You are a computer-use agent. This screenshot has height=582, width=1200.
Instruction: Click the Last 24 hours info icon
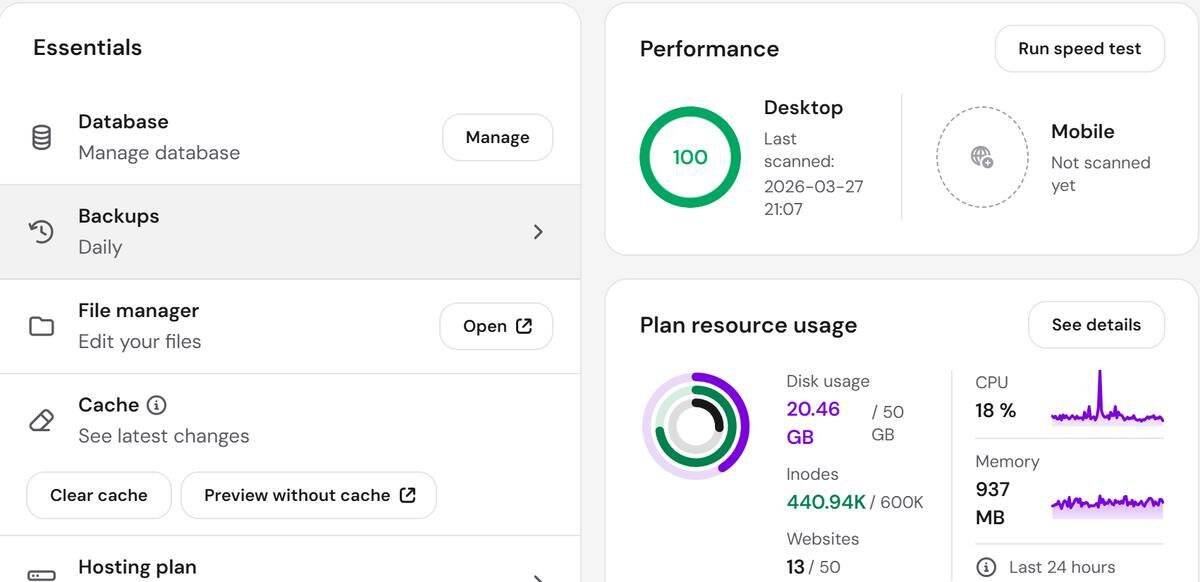point(986,567)
